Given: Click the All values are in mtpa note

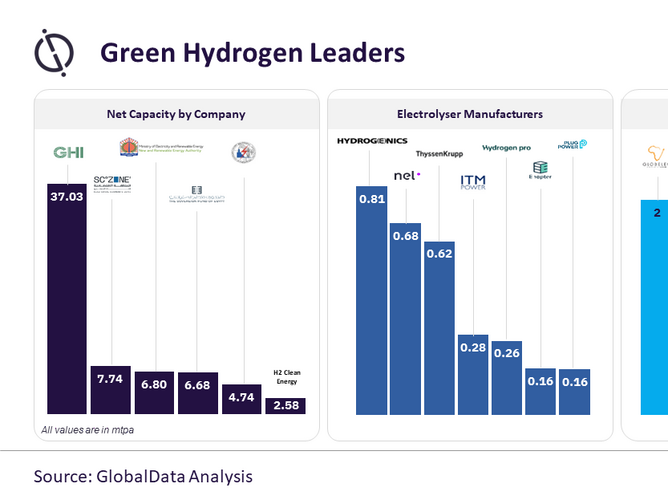Looking at the screenshot, I should [x=87, y=430].
